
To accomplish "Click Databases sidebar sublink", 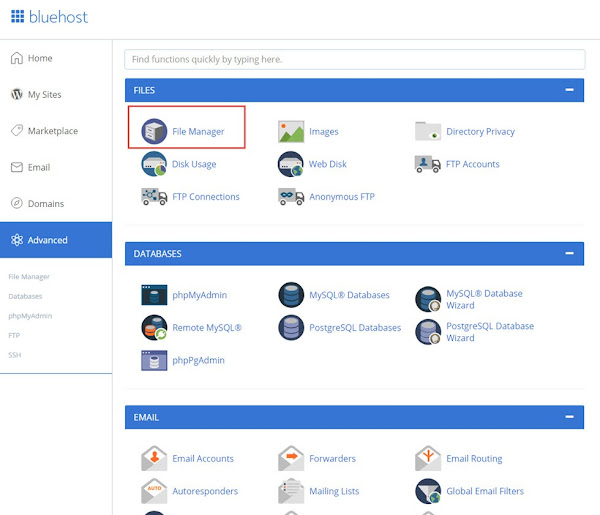I will pos(25,296).
